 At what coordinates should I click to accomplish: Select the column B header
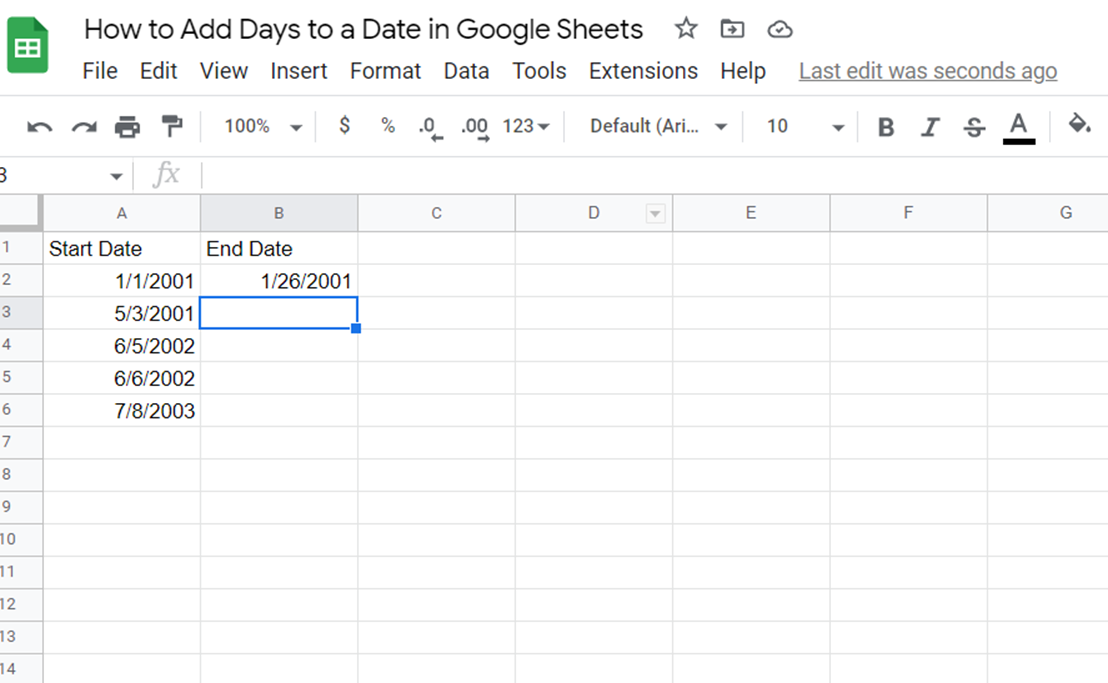click(279, 213)
